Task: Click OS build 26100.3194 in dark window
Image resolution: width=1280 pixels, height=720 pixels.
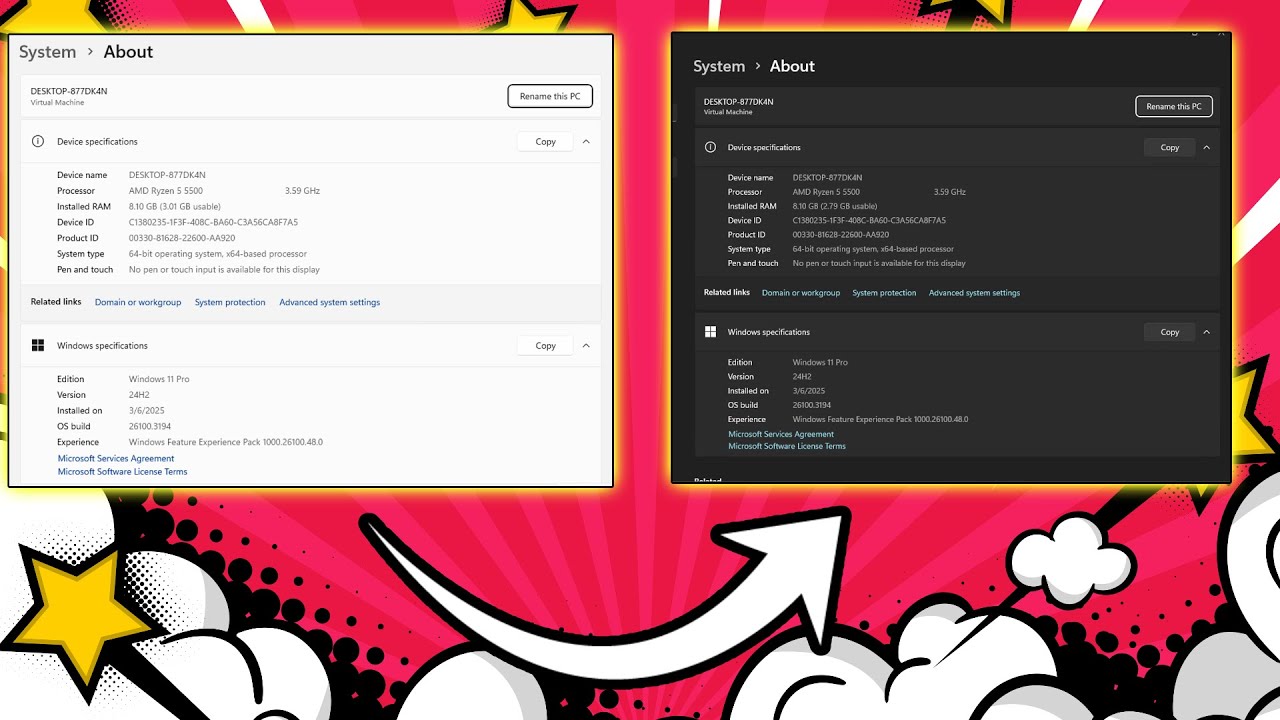Action: pos(814,405)
